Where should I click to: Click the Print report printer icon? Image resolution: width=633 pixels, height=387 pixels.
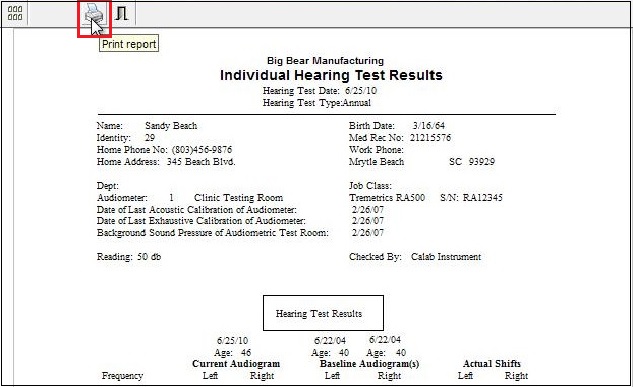pos(94,15)
